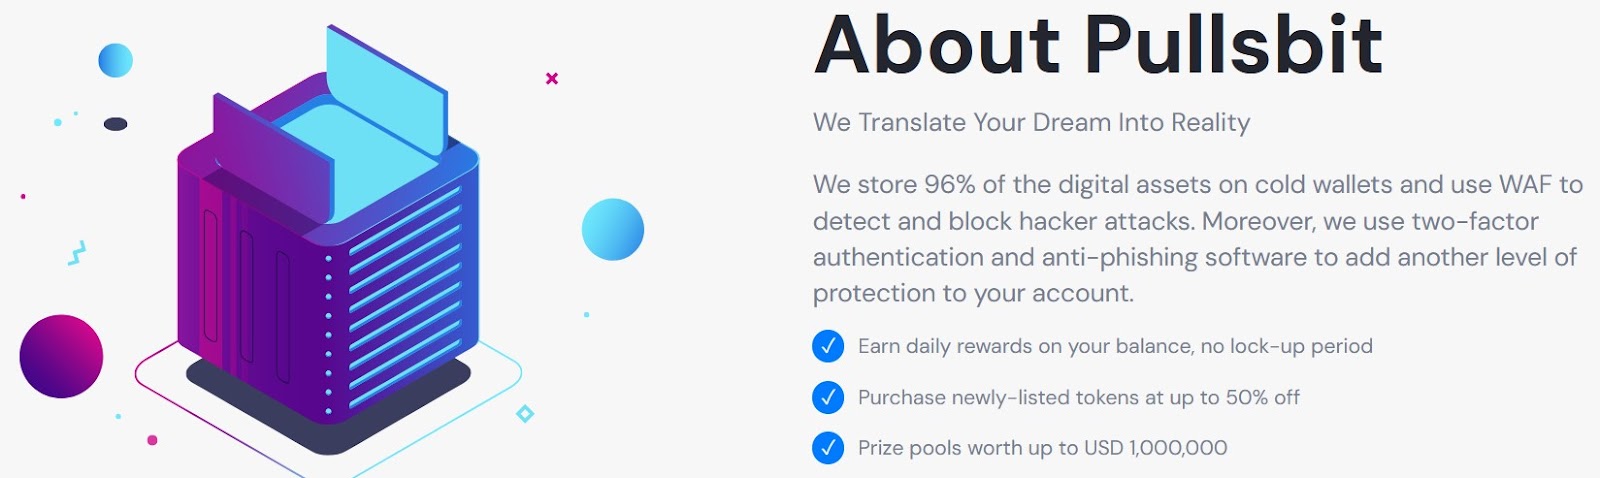This screenshot has height=478, width=1600.
Task: Select the Prize pools worth USD 1,000,000 item
Action: [1042, 448]
